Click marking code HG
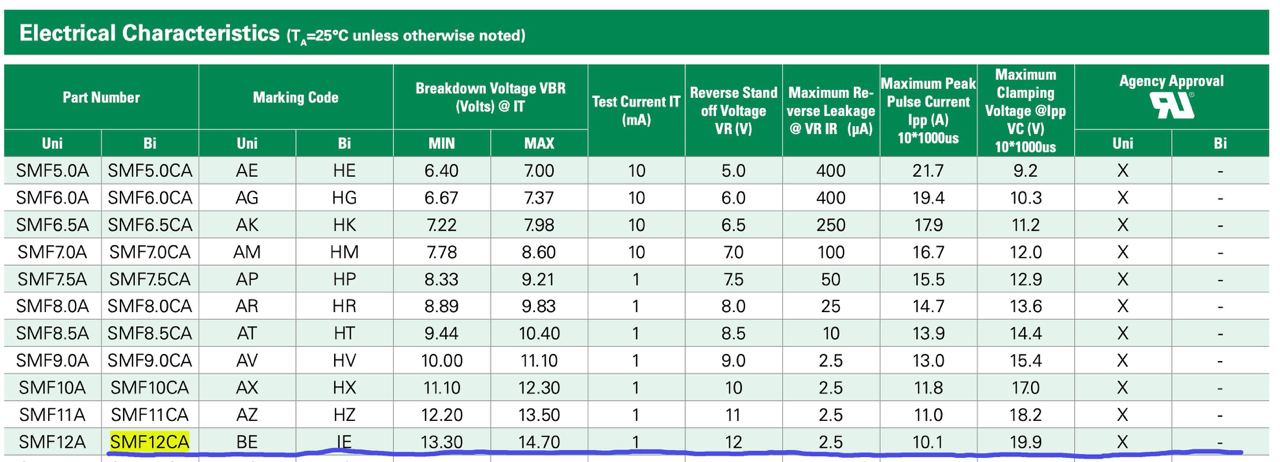The image size is (1280, 462). coord(344,198)
